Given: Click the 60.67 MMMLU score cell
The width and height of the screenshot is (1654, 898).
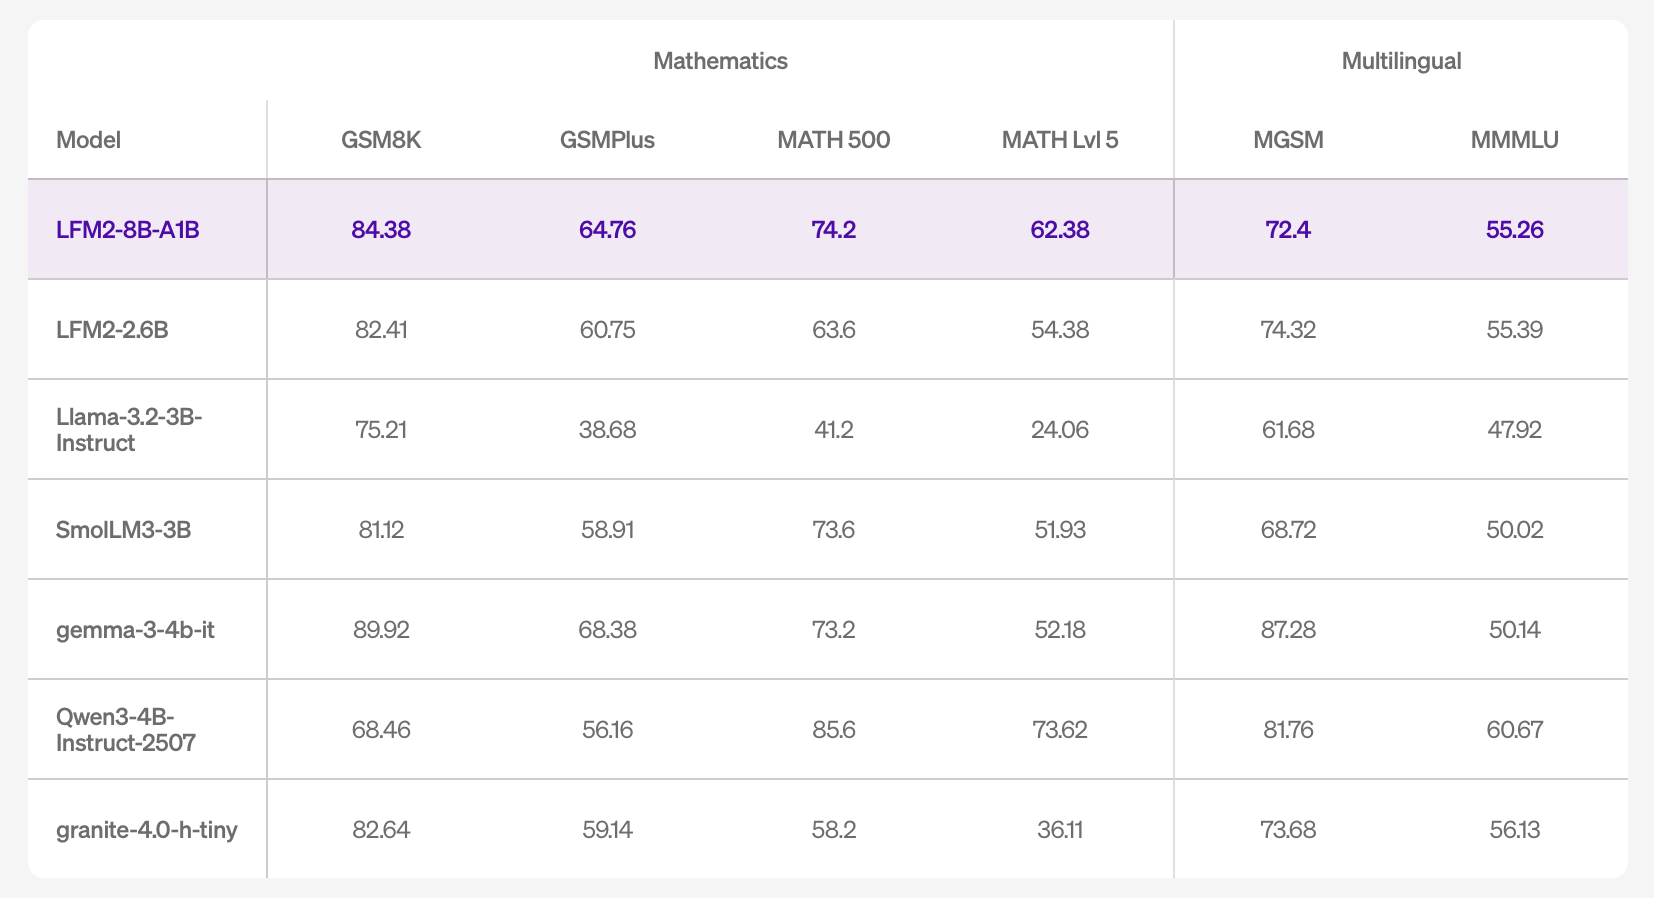Looking at the screenshot, I should pos(1514,730).
